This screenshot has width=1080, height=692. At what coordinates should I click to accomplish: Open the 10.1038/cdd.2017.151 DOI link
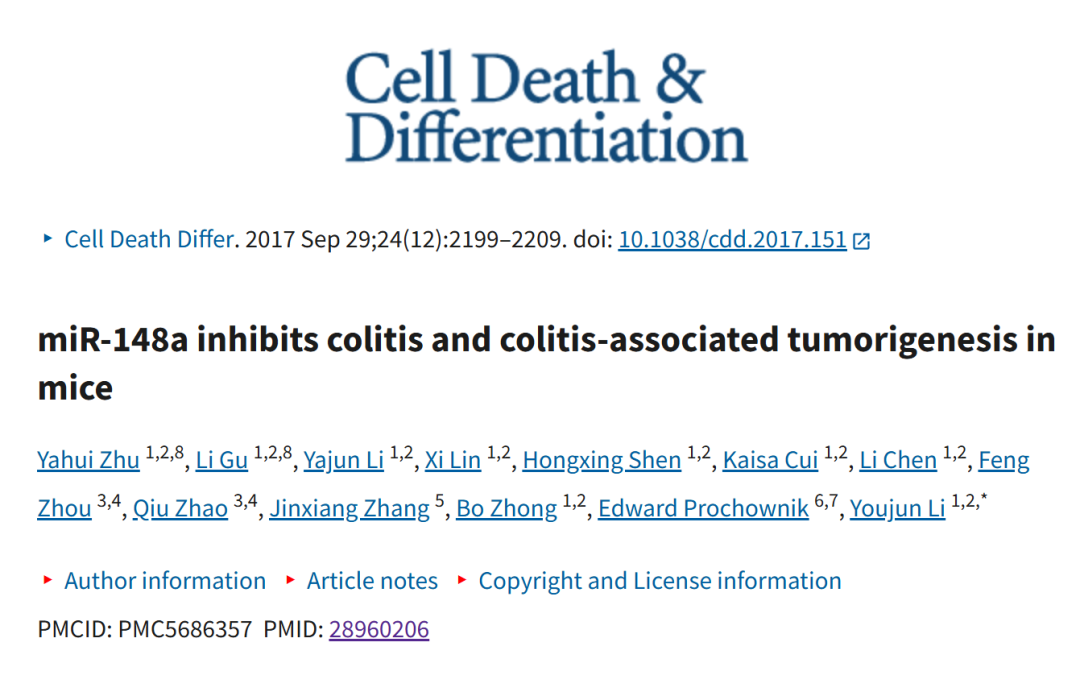732,240
